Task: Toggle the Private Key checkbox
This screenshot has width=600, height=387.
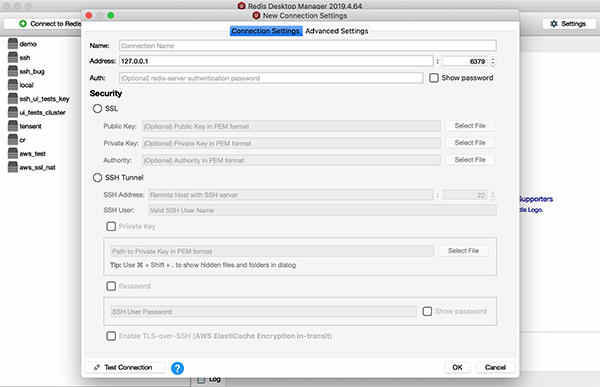Action: coord(111,227)
